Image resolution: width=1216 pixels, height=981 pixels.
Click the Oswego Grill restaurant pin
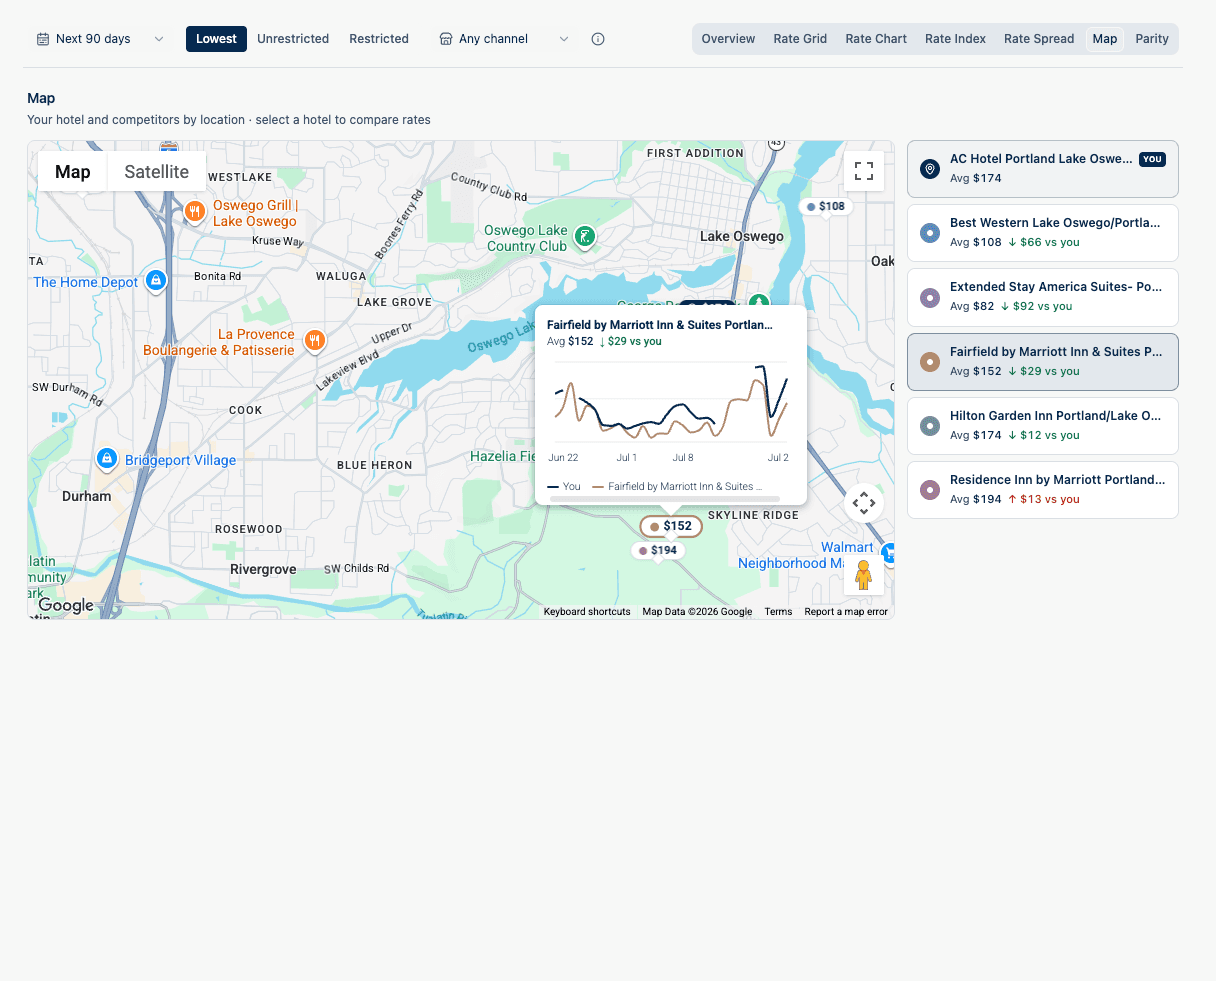(195, 211)
